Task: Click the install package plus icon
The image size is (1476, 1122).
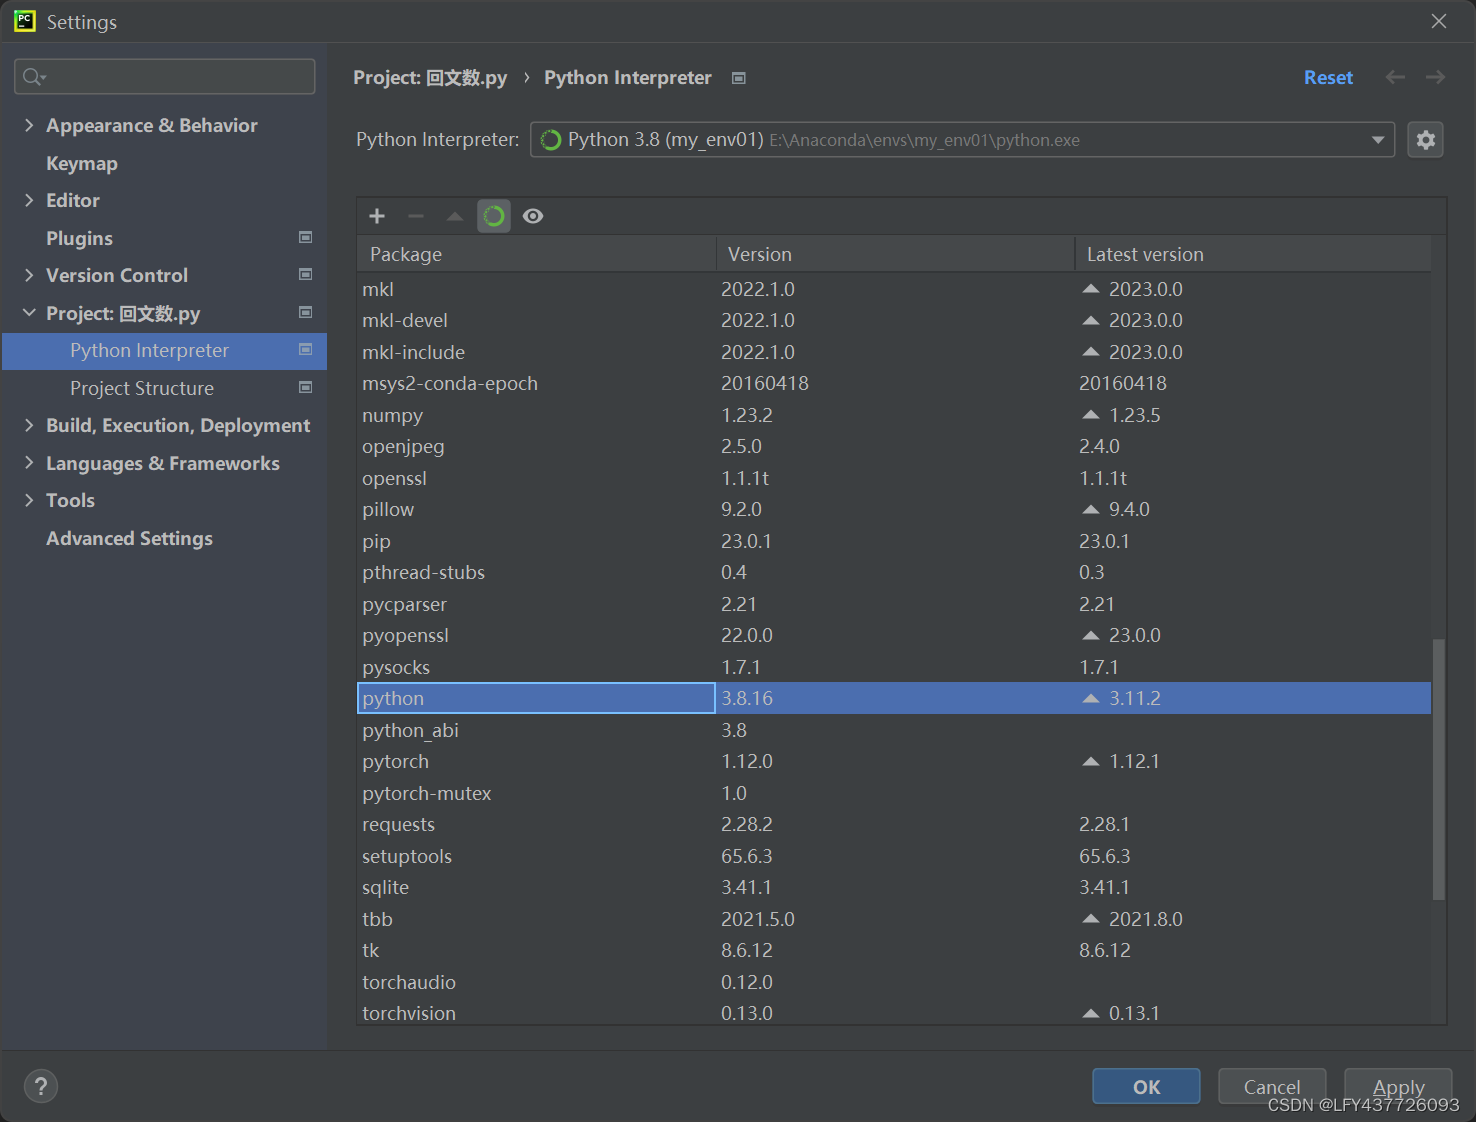Action: tap(377, 216)
